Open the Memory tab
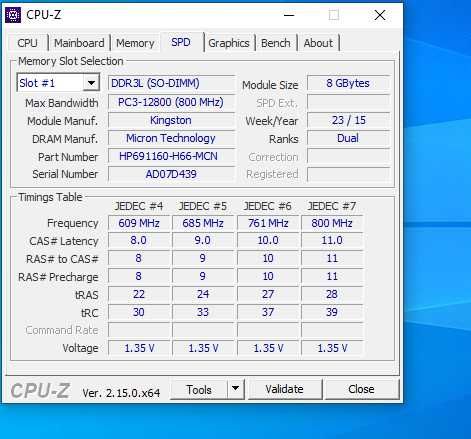This screenshot has width=471, height=439. (135, 43)
